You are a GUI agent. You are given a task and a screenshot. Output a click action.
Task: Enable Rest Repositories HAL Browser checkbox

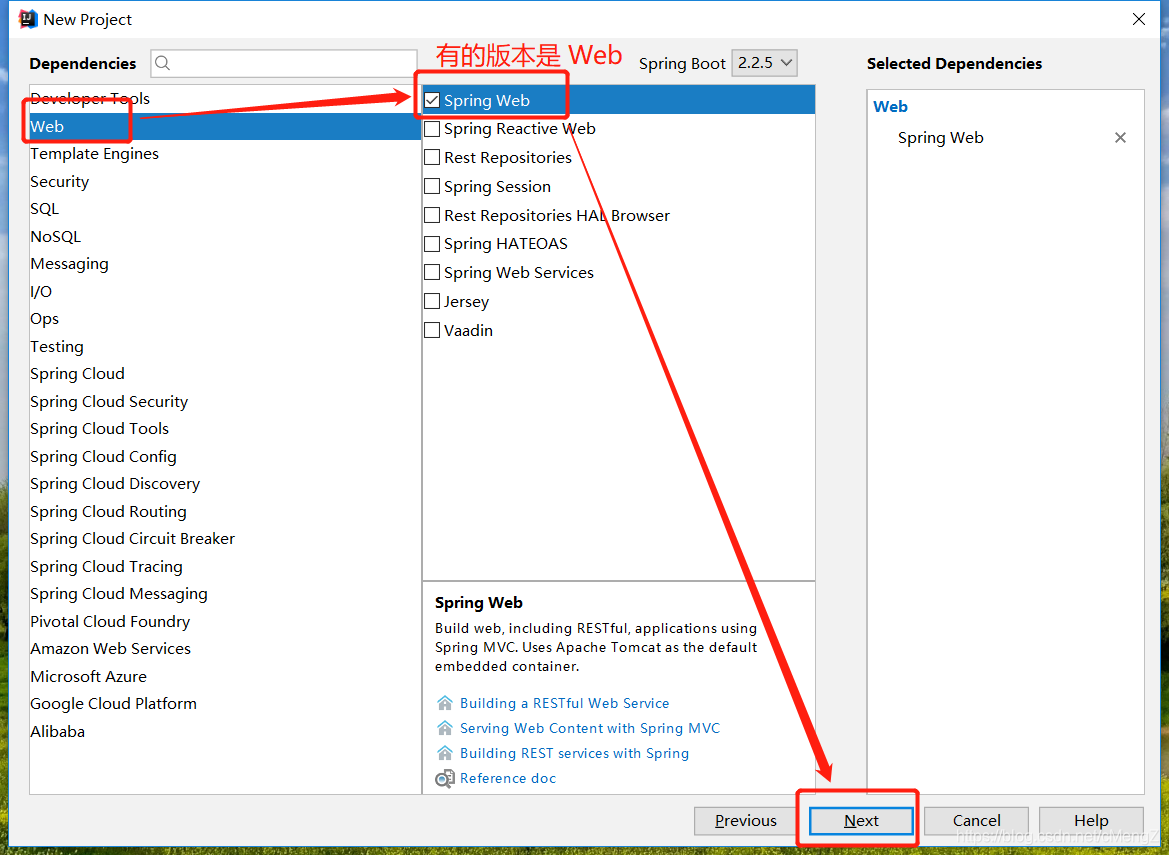click(x=432, y=215)
